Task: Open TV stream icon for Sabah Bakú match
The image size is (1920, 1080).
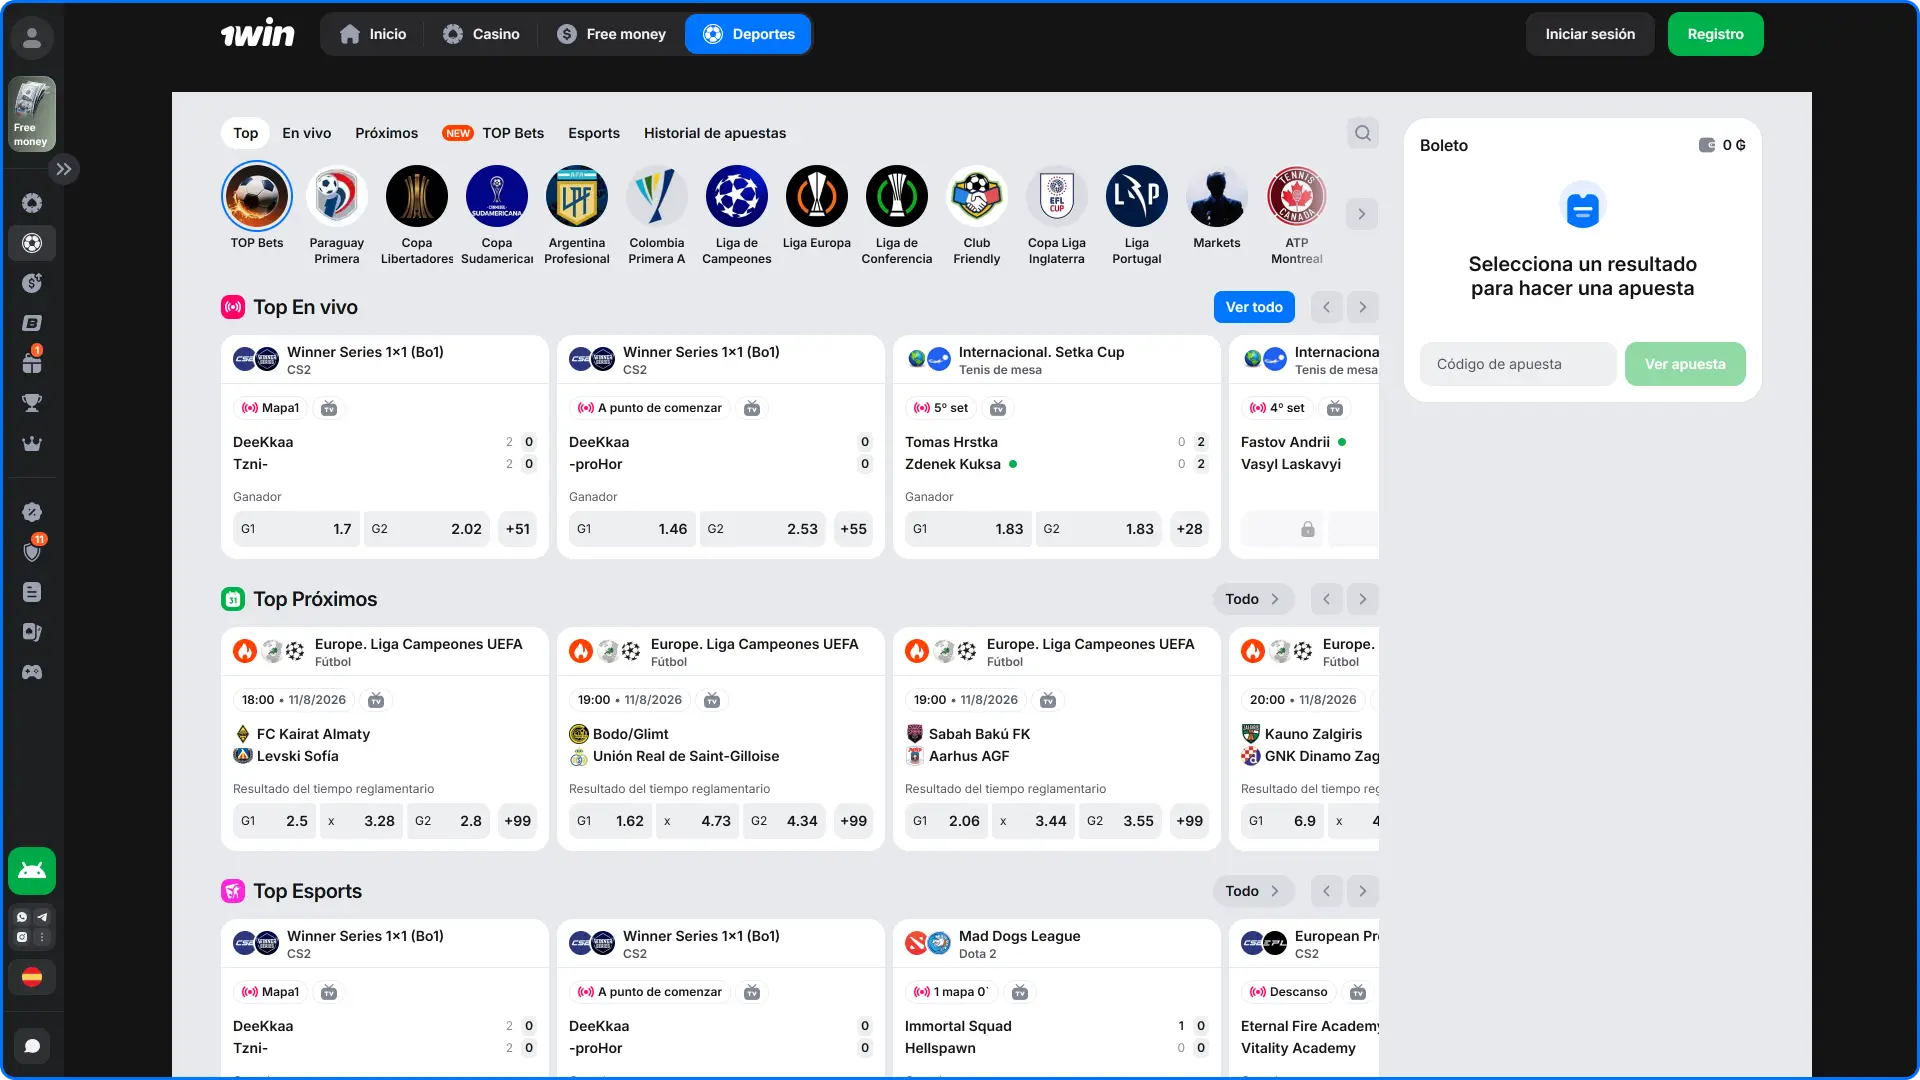Action: click(x=1048, y=700)
